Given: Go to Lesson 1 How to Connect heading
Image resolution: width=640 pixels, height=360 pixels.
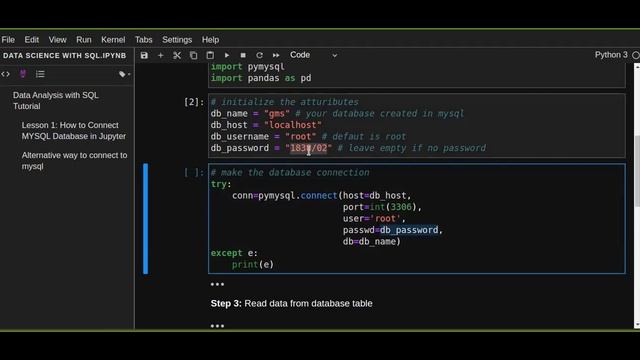Looking at the screenshot, I should [x=73, y=131].
